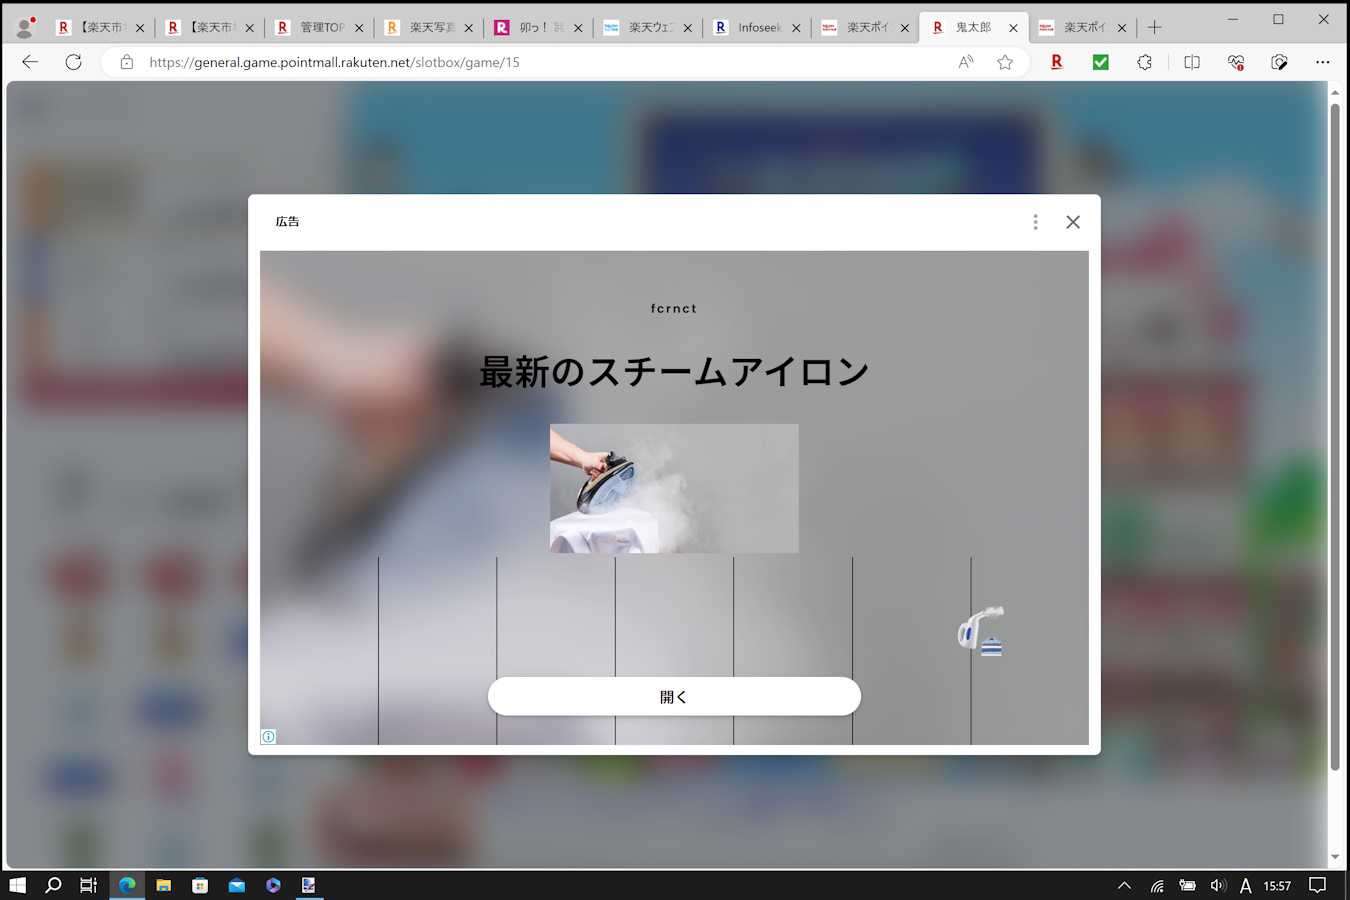
Task: Open the ad options three-dot menu
Action: 1035,222
